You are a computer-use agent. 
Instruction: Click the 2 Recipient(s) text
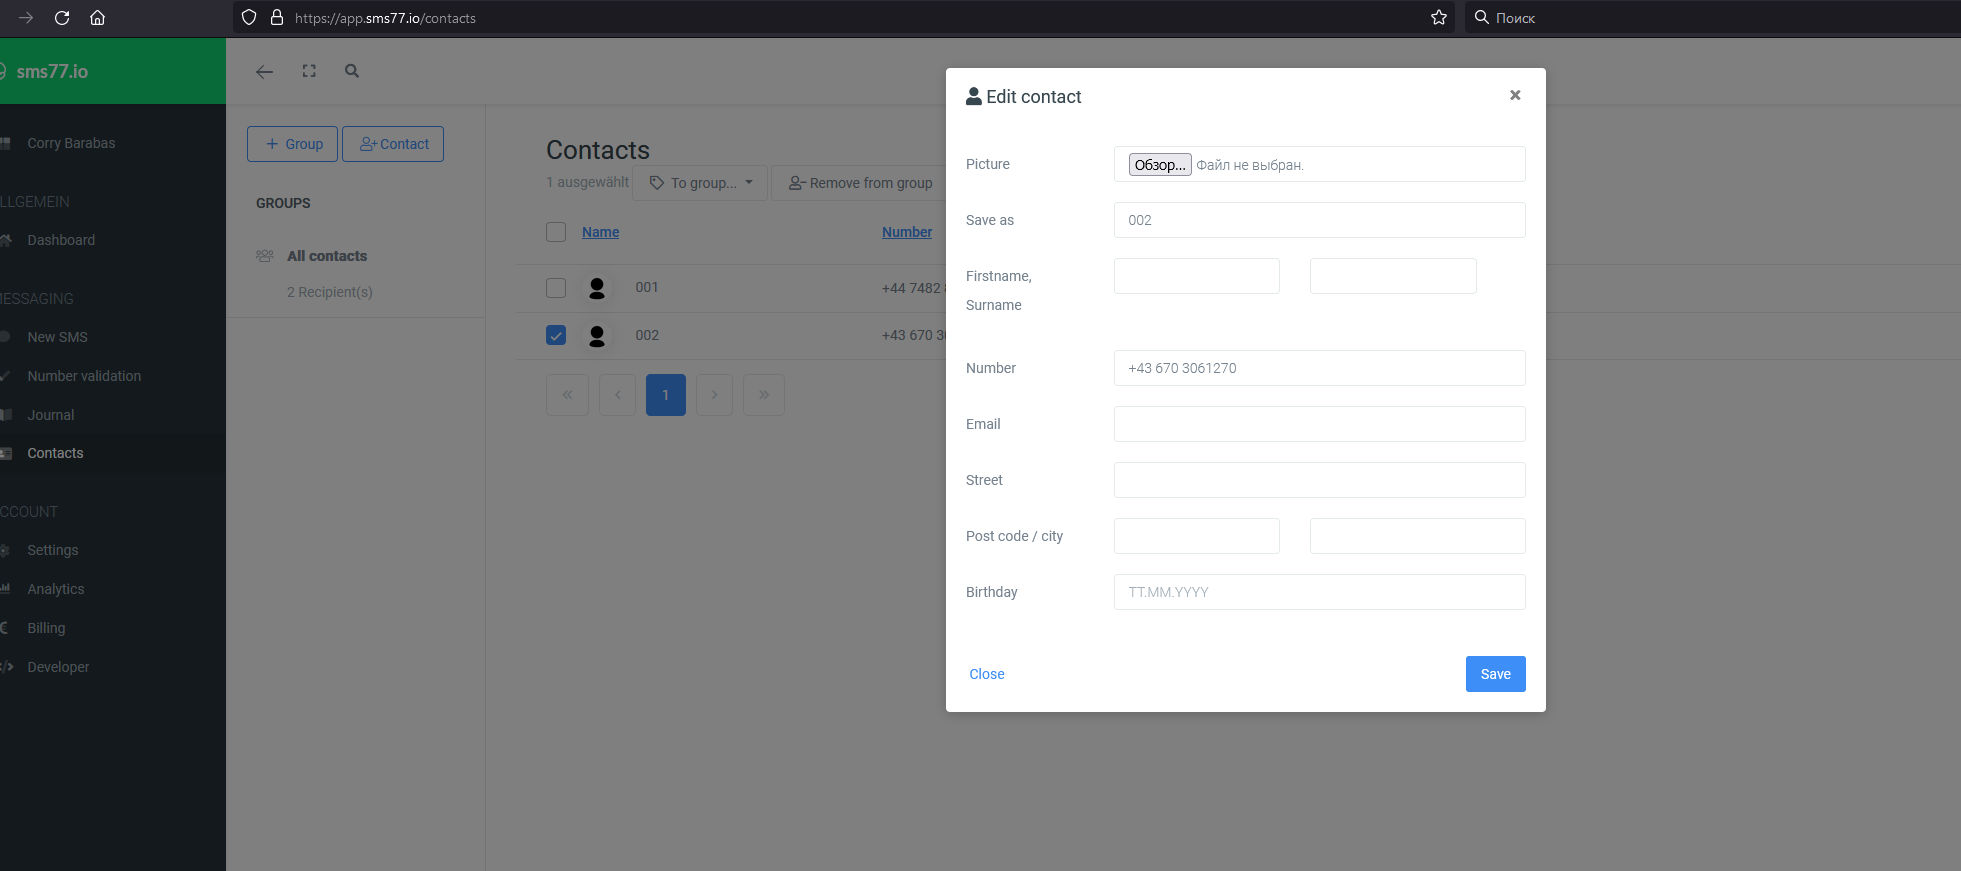click(x=330, y=292)
